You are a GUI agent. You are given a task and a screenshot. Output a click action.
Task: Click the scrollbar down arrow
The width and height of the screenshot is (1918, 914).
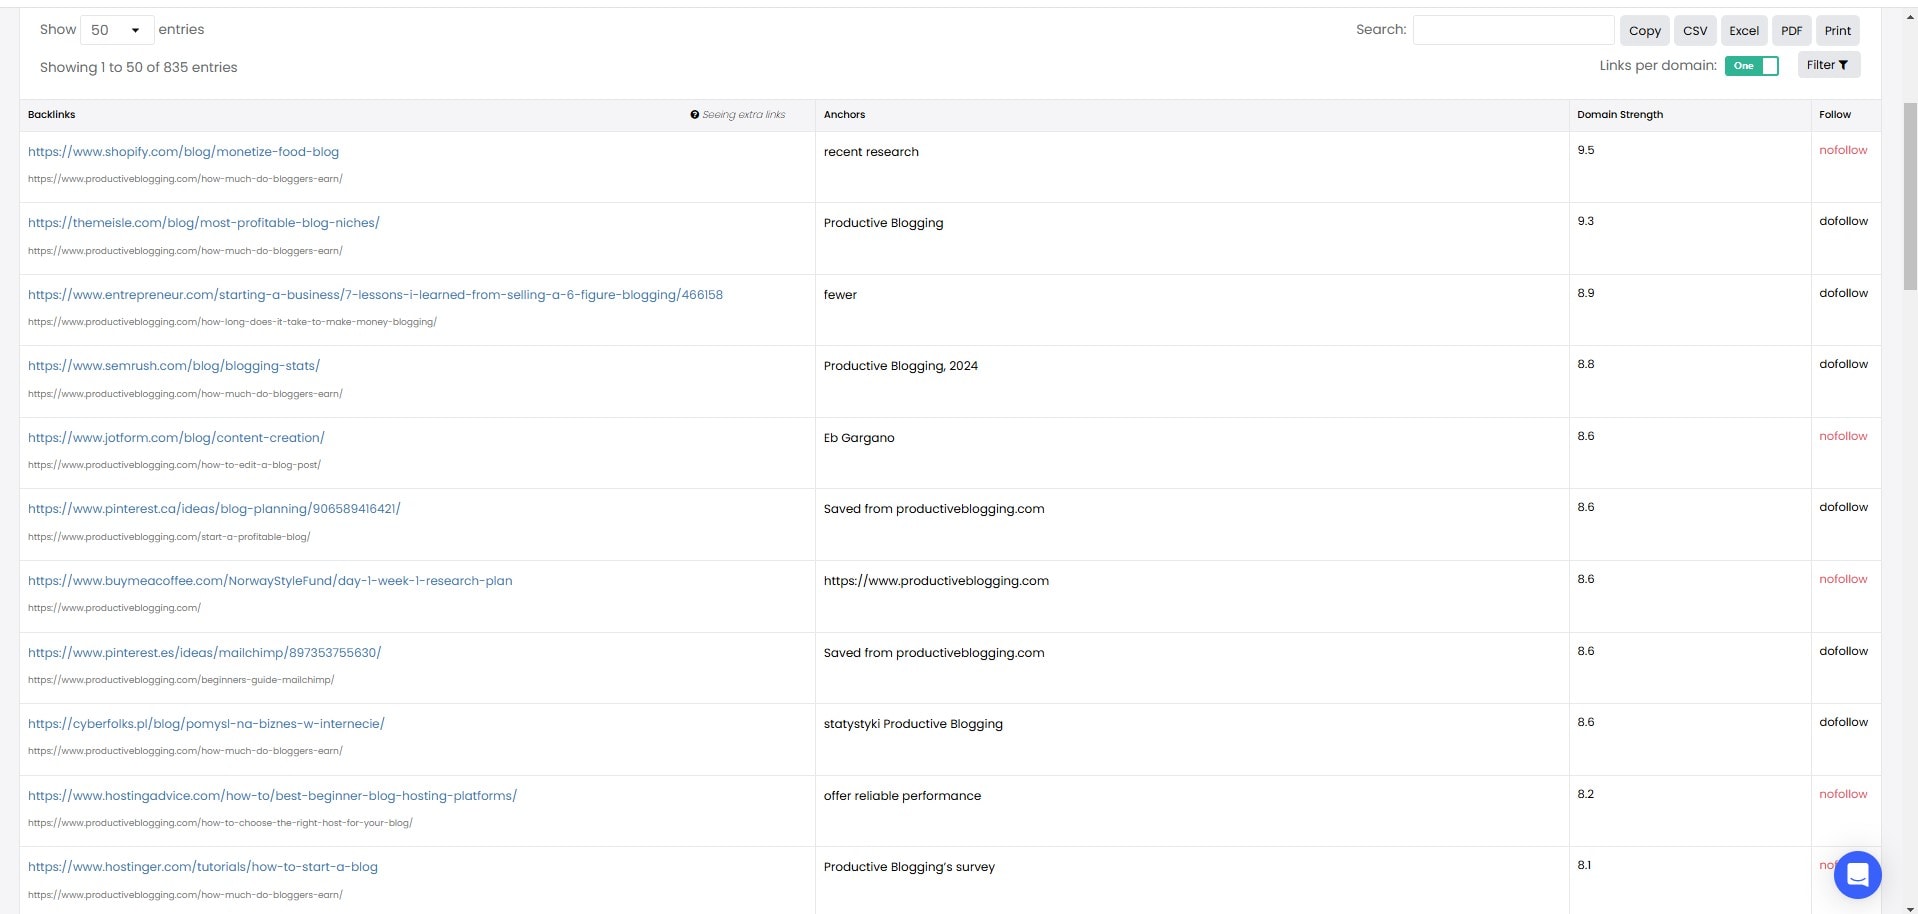pyautogui.click(x=1908, y=906)
